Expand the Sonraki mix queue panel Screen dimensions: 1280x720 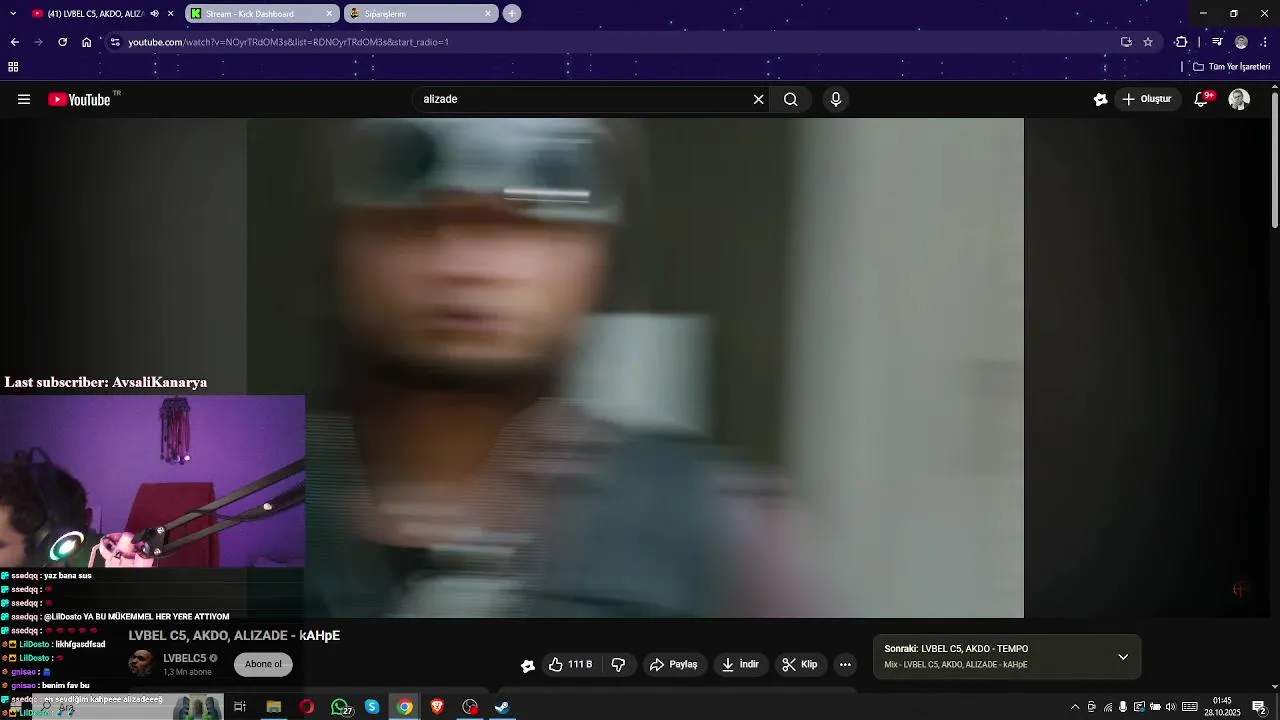click(1123, 657)
